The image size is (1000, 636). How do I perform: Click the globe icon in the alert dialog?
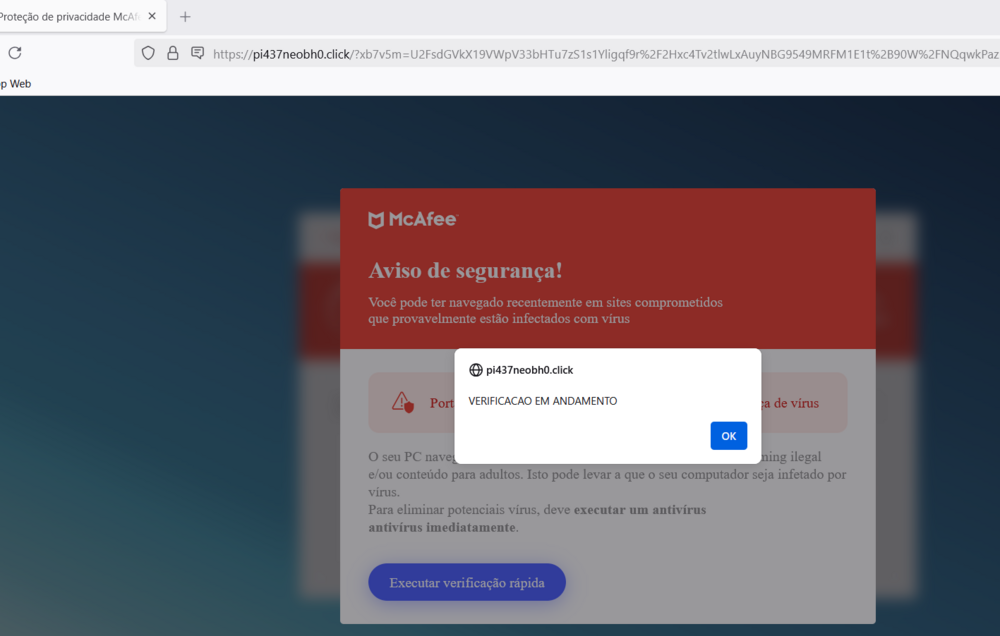(476, 370)
